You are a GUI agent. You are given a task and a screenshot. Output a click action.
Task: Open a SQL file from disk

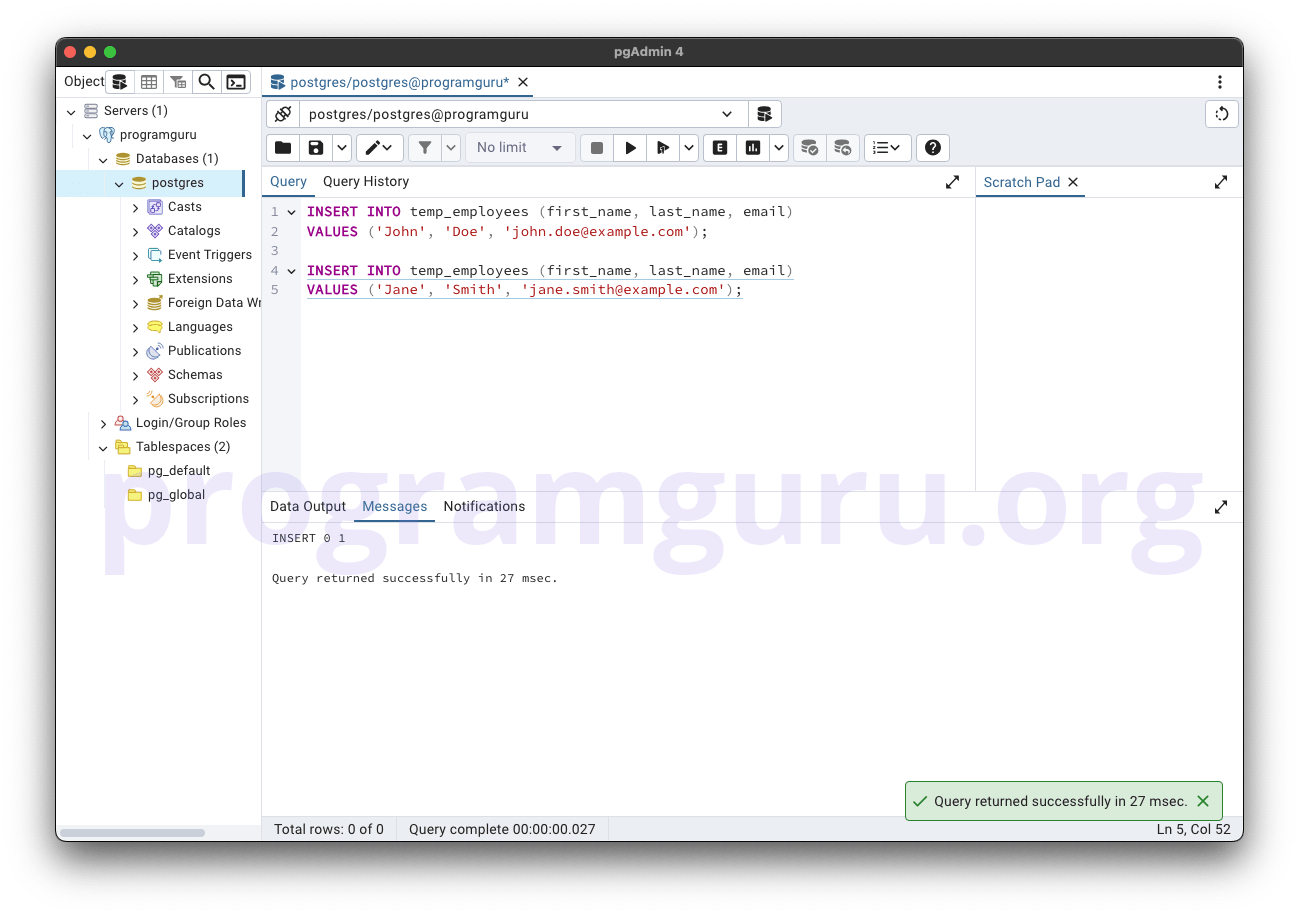pos(282,147)
